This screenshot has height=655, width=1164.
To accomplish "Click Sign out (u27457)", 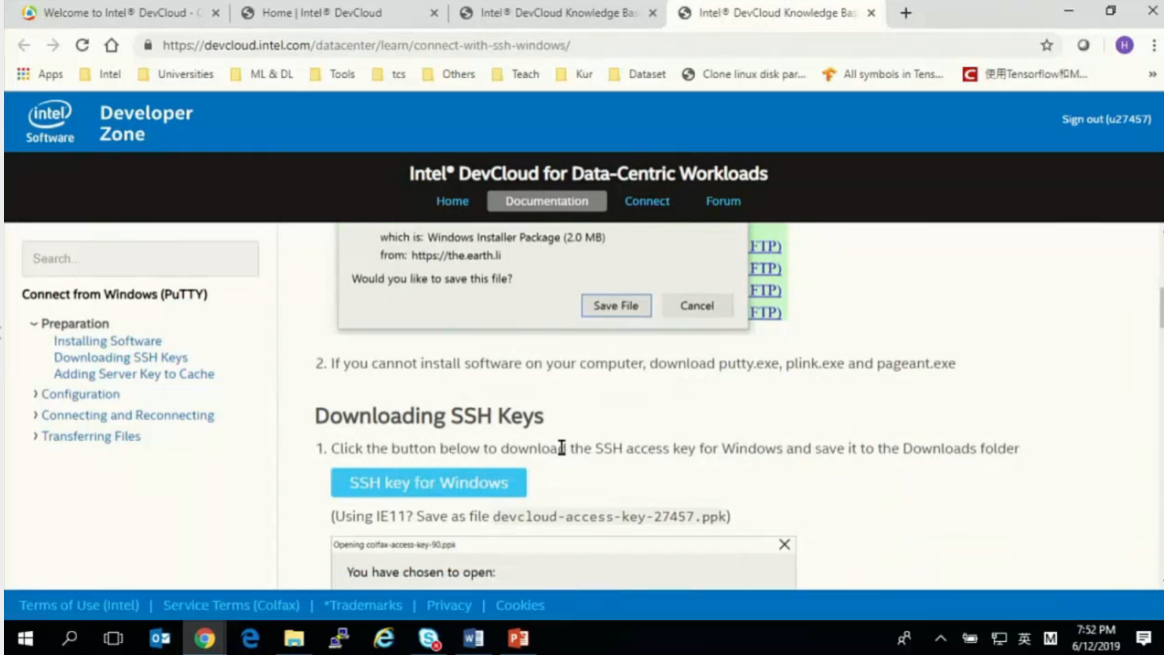I will tap(1106, 119).
